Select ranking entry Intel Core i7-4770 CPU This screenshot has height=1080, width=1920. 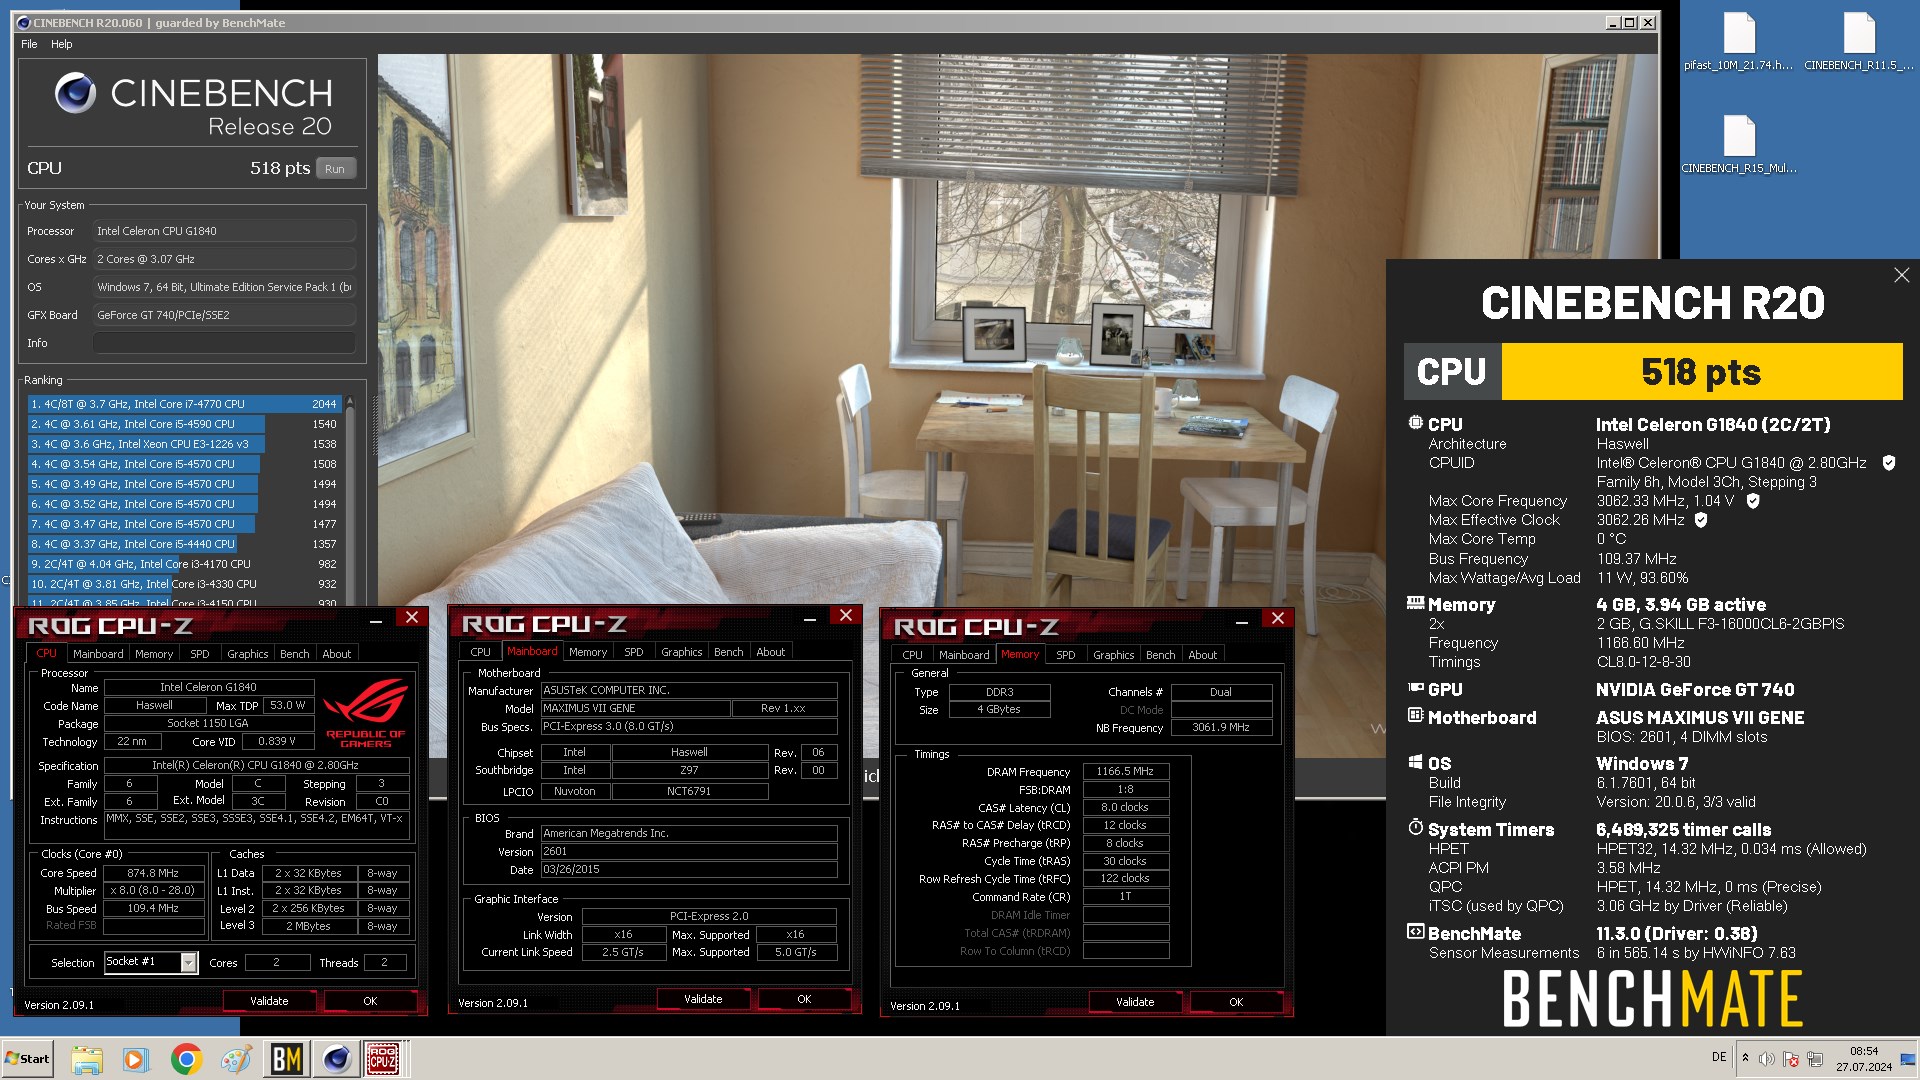[x=184, y=404]
